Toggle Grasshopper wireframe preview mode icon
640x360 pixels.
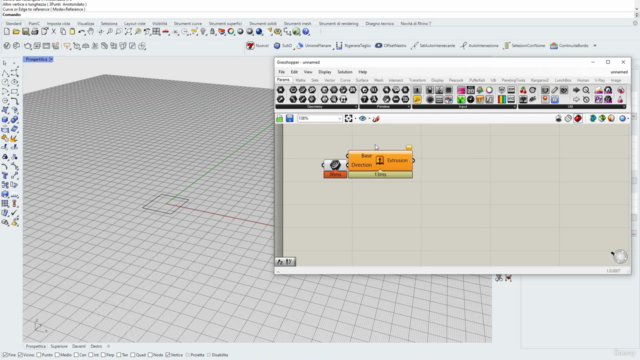coord(568,118)
